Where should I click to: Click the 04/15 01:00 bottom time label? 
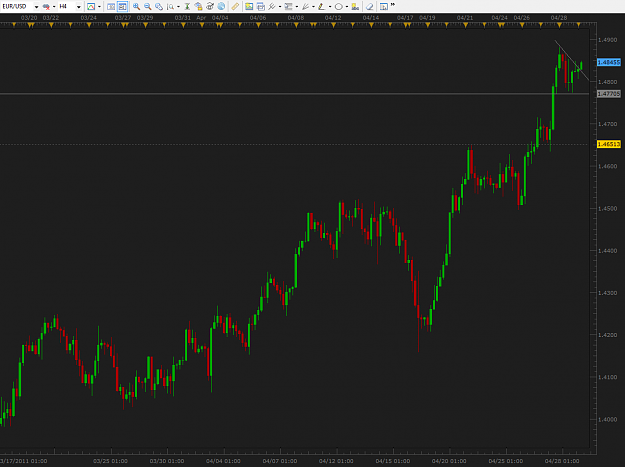tap(393, 461)
